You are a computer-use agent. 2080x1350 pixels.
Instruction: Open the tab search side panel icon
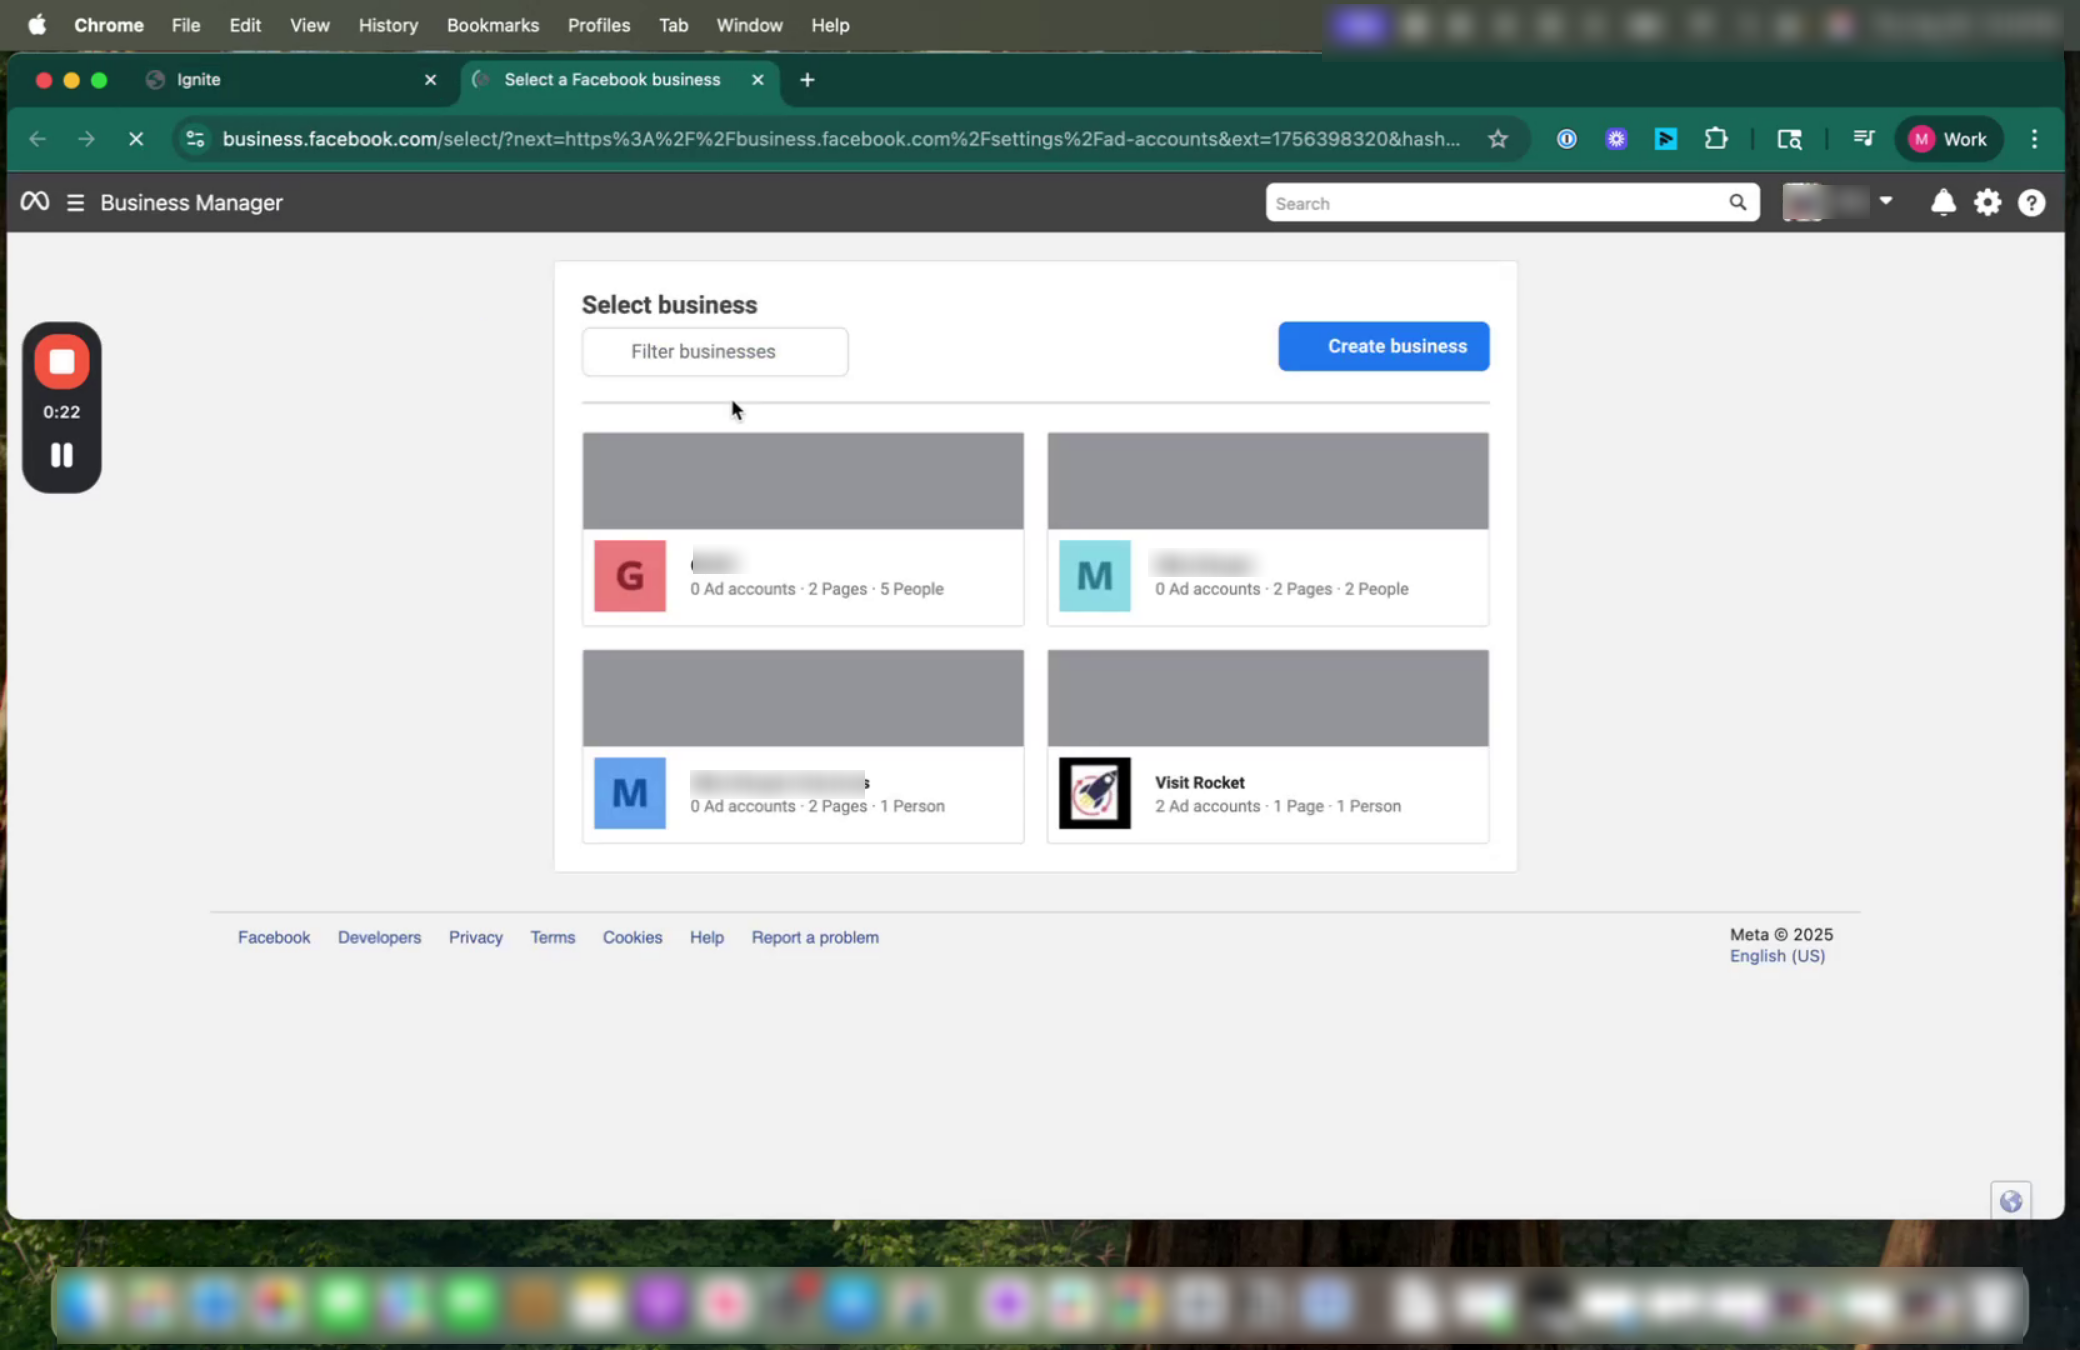pyautogui.click(x=1789, y=139)
